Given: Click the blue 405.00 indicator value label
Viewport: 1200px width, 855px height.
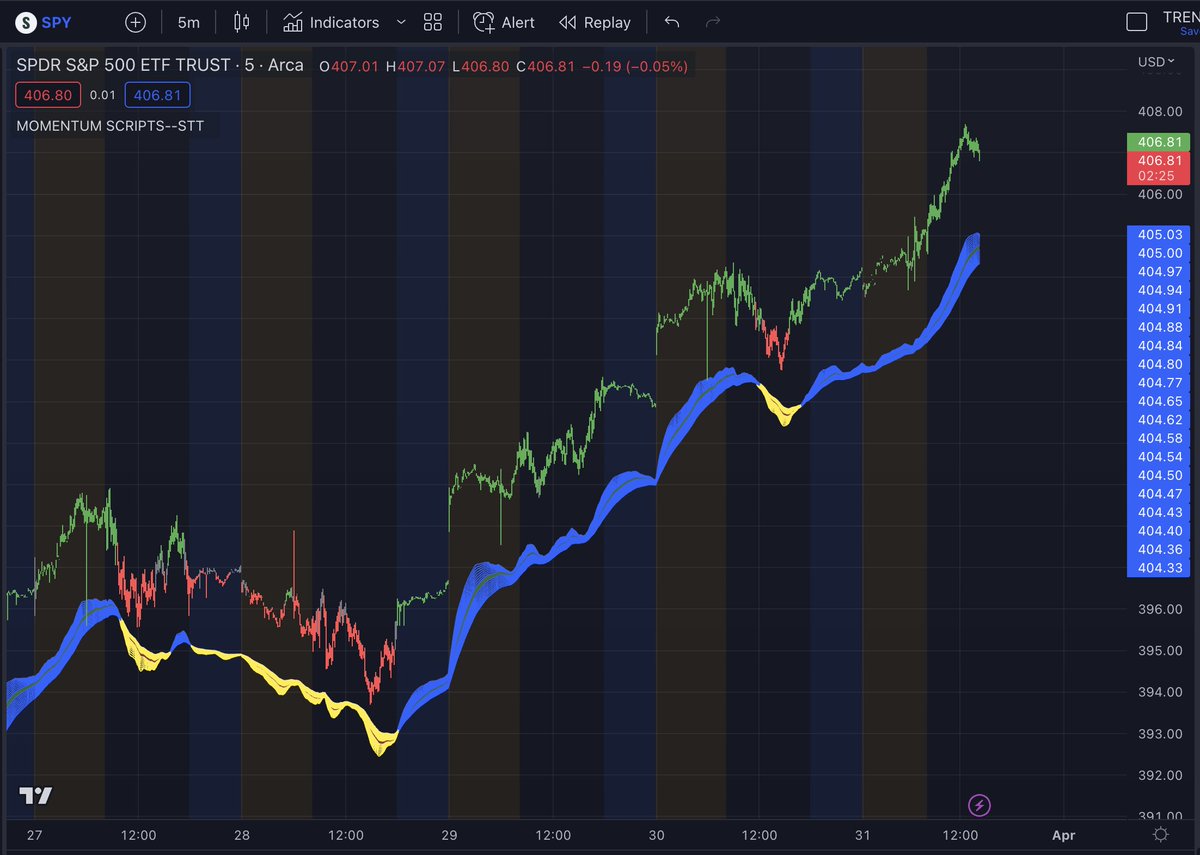Looking at the screenshot, I should [1158, 253].
